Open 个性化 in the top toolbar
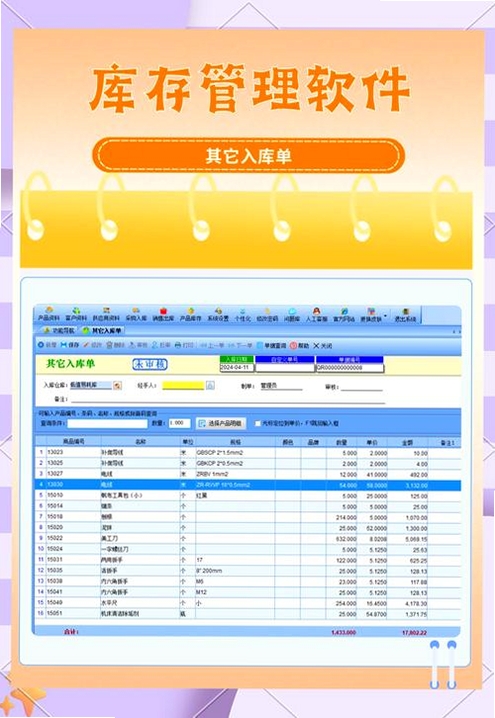This screenshot has height=718, width=495. 243,314
